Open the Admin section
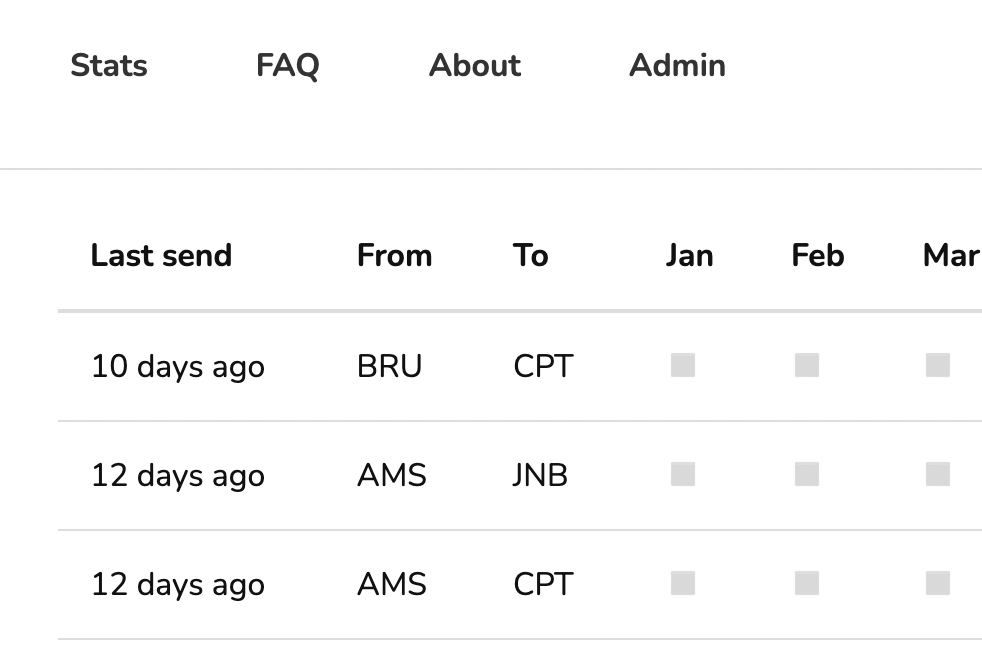This screenshot has height=666, width=982. click(677, 66)
